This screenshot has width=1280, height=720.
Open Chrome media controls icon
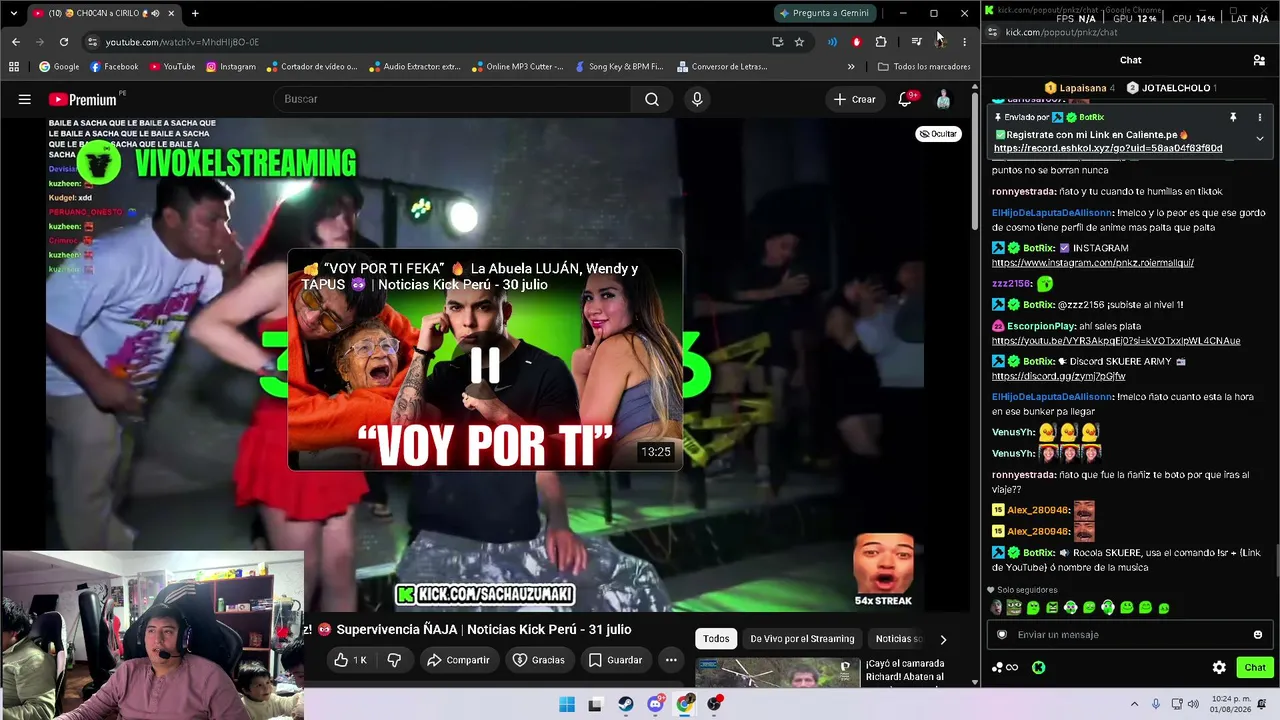tap(916, 42)
